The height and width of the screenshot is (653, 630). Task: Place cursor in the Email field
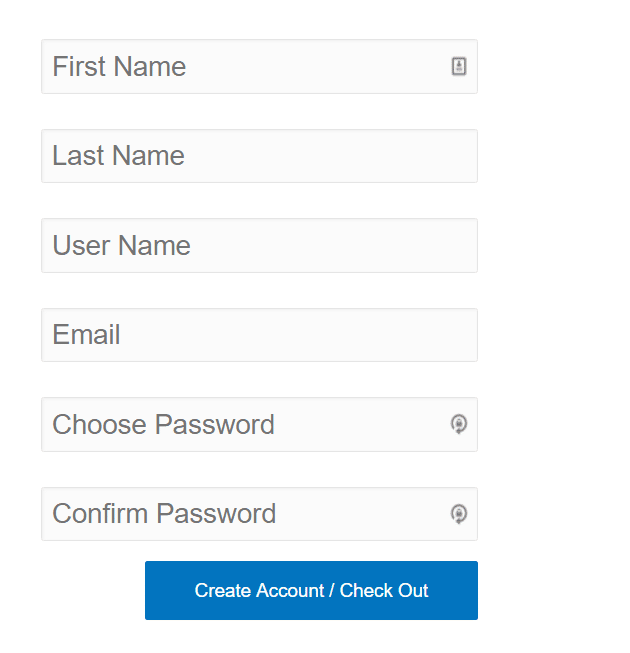pos(259,335)
